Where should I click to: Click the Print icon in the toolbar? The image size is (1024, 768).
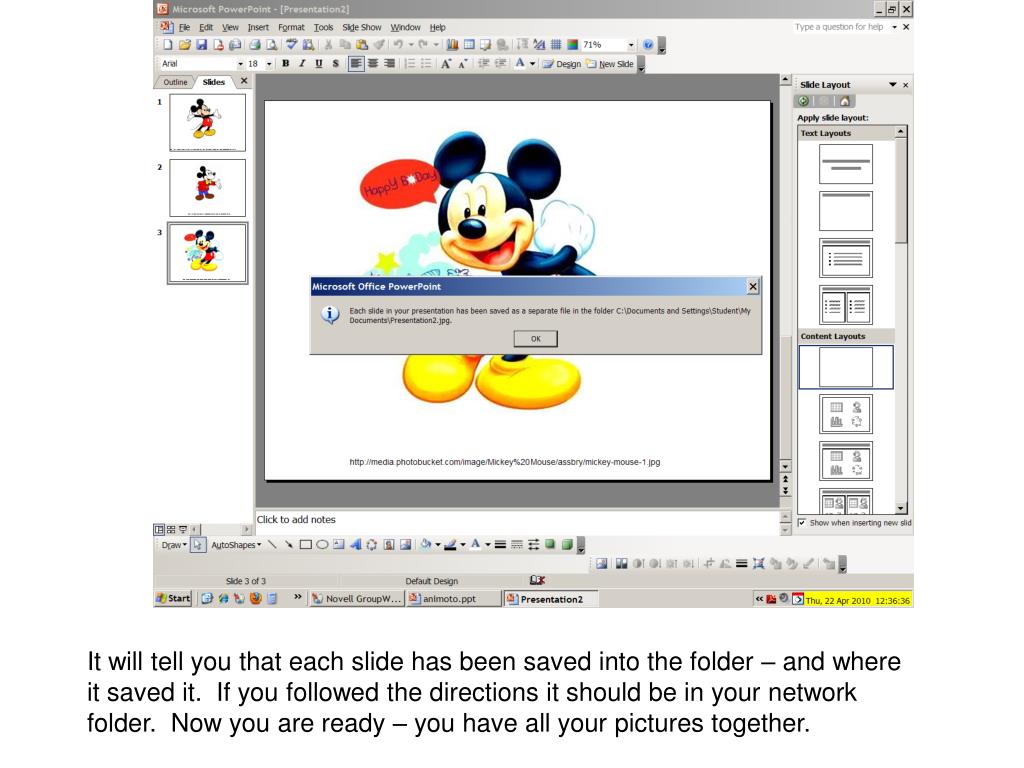tap(255, 45)
